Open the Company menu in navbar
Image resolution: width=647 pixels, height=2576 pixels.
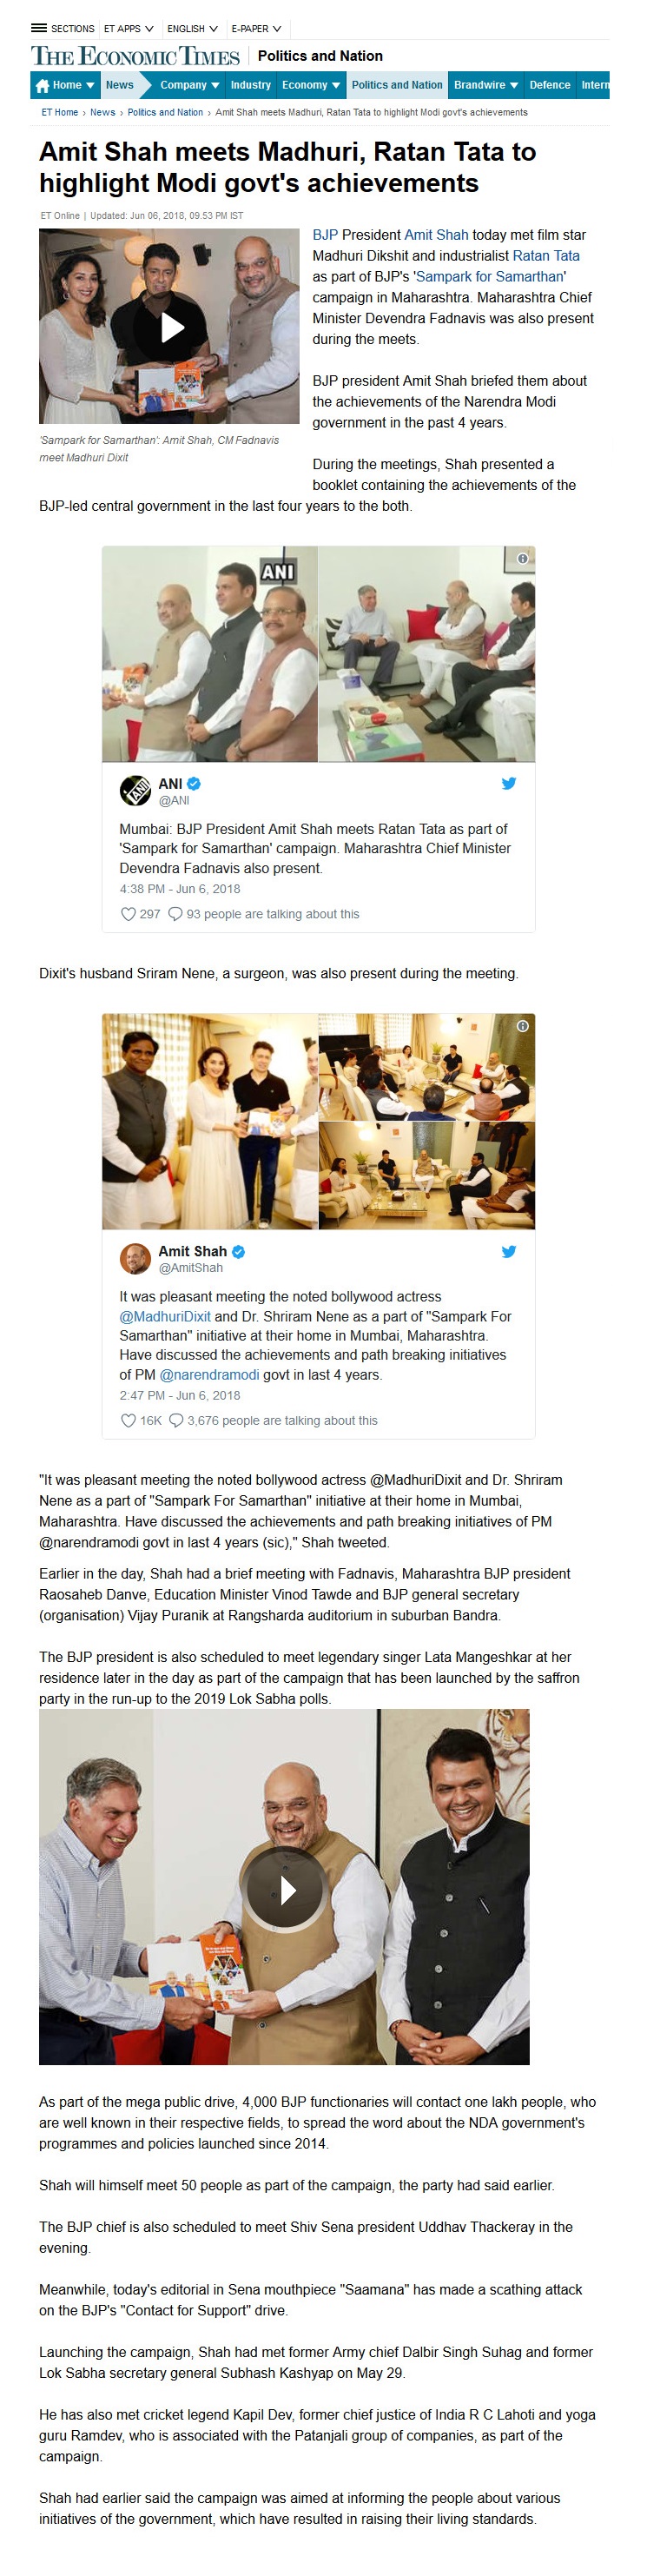coord(189,85)
